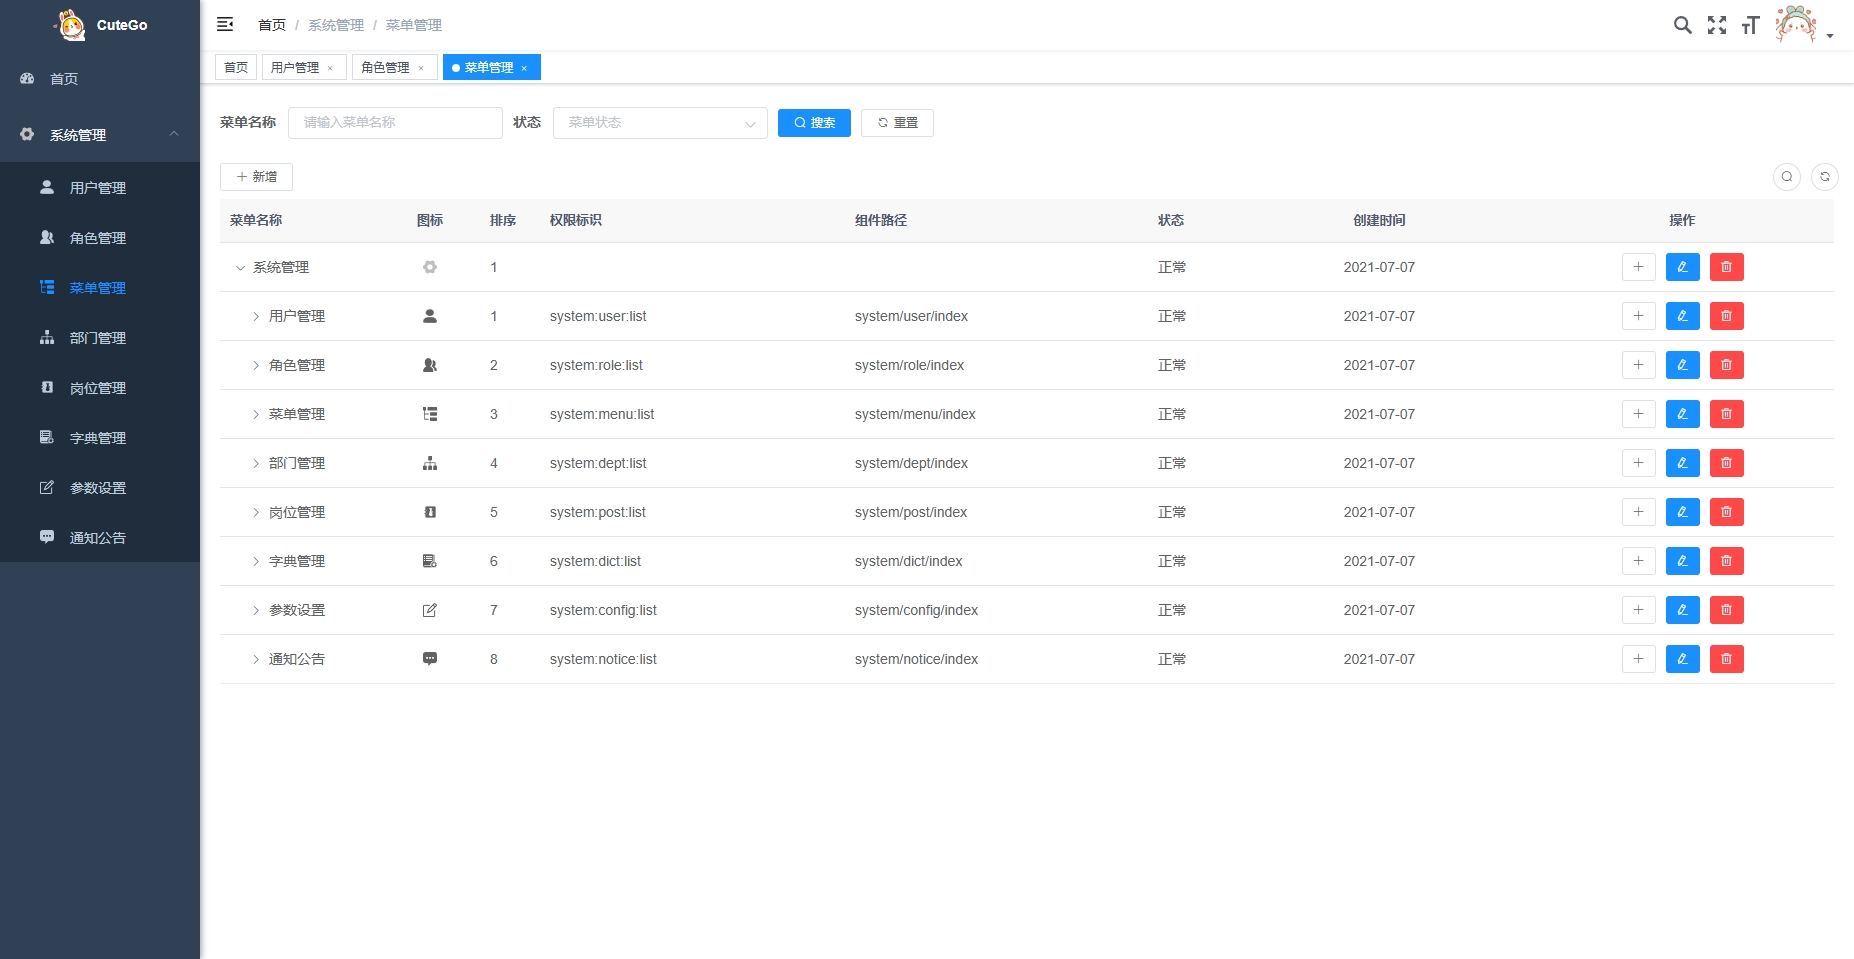Viewport: 1854px width, 959px height.
Task: Close the 角色管理 tab
Action: [x=421, y=68]
